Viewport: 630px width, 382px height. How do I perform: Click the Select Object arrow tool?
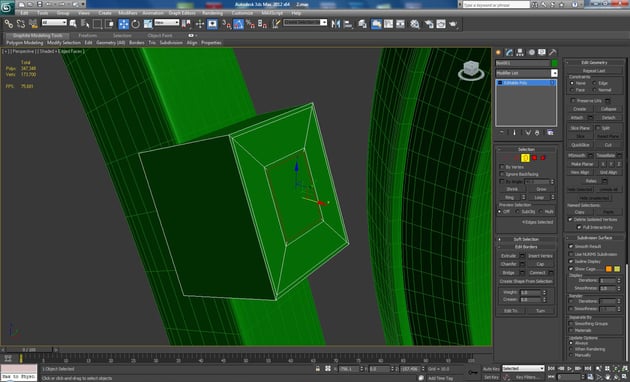click(73, 24)
